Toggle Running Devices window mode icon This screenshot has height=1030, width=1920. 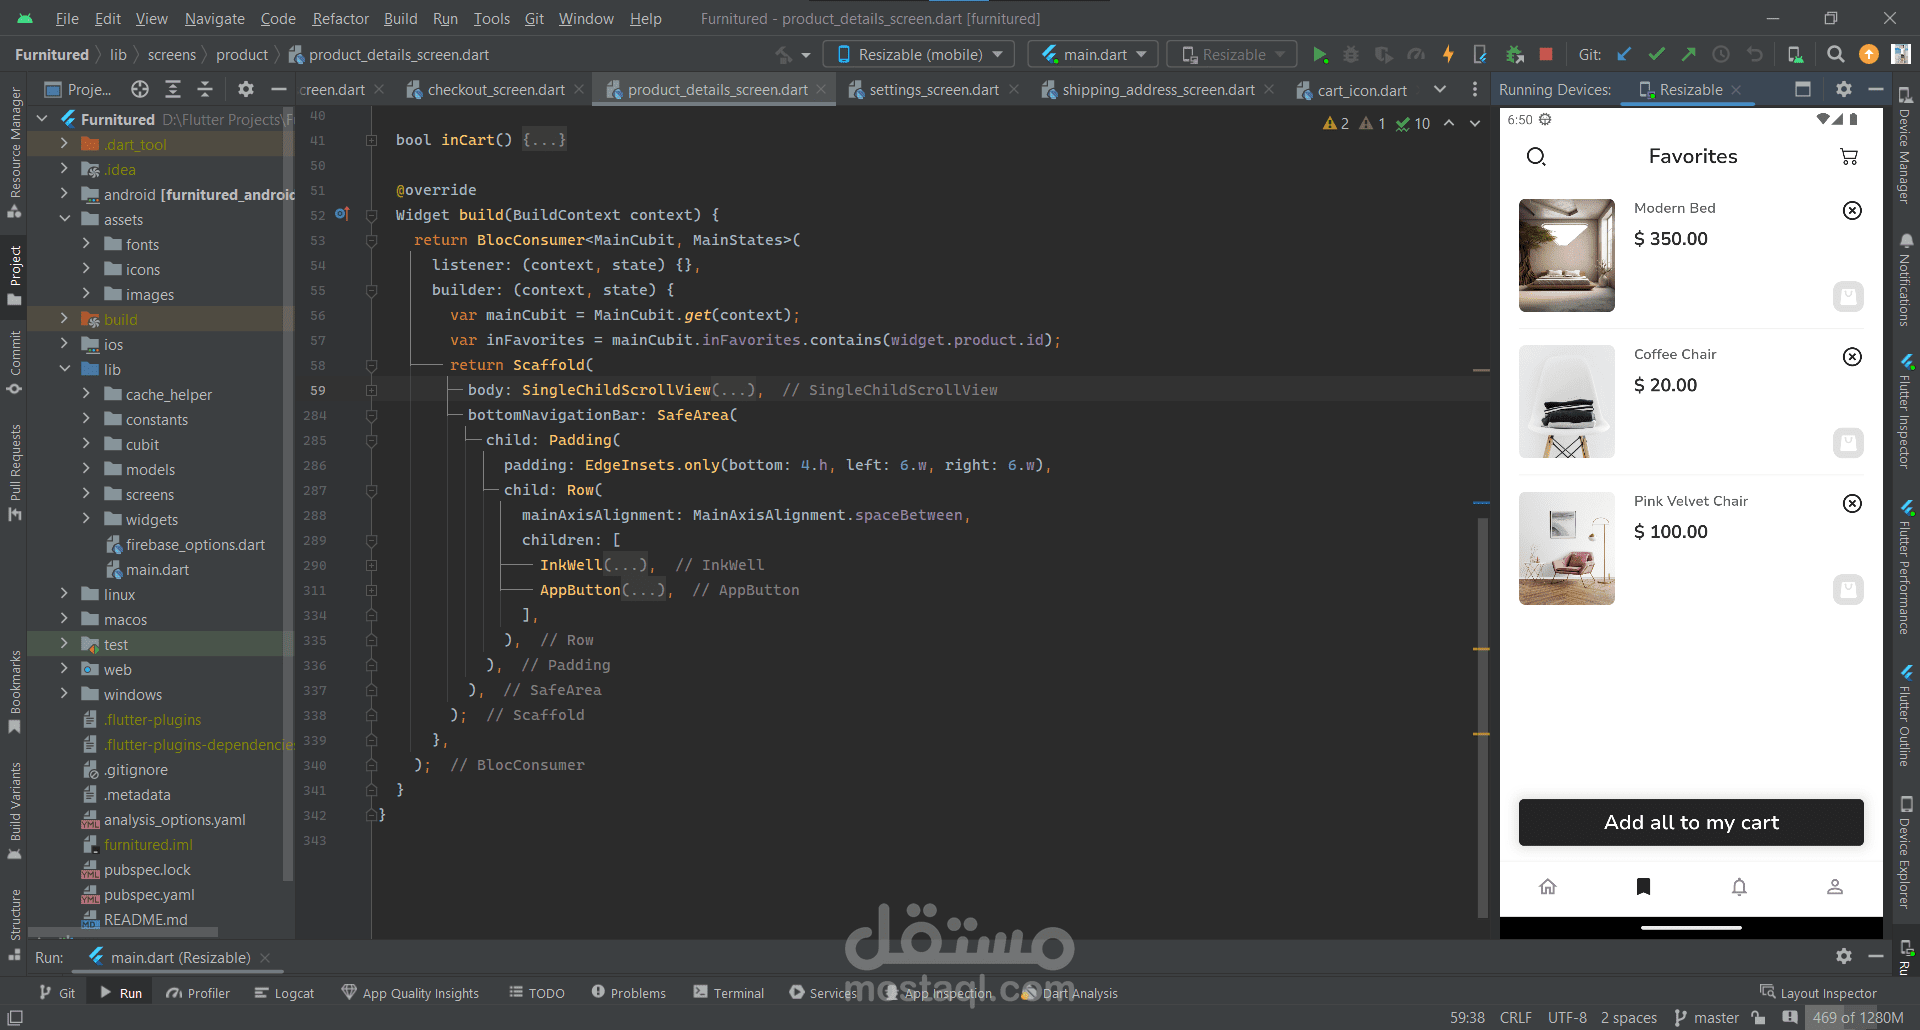coord(1803,90)
